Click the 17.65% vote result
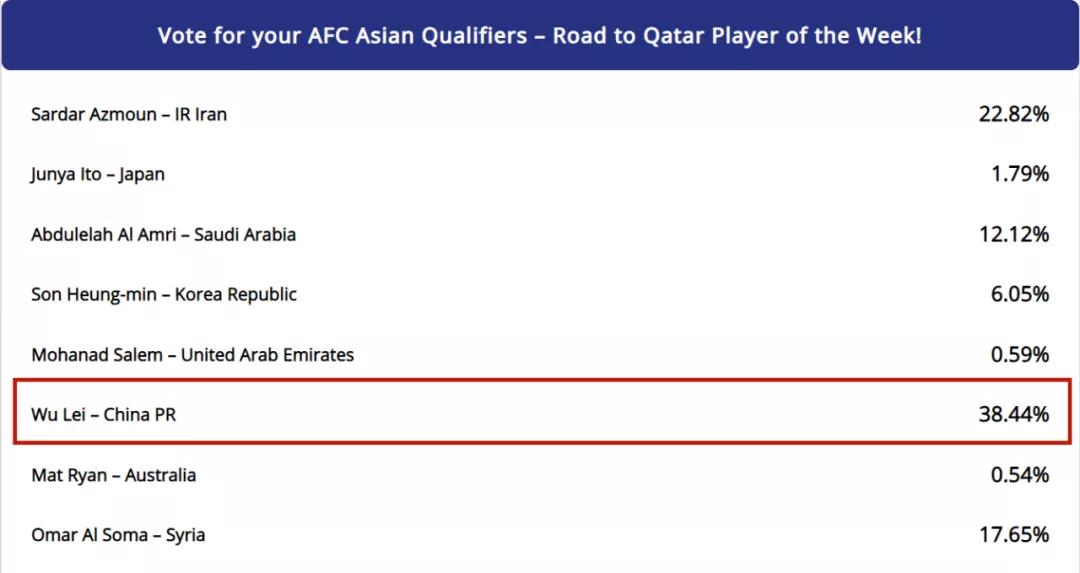Viewport: 1080px width, 573px height. tap(1013, 535)
